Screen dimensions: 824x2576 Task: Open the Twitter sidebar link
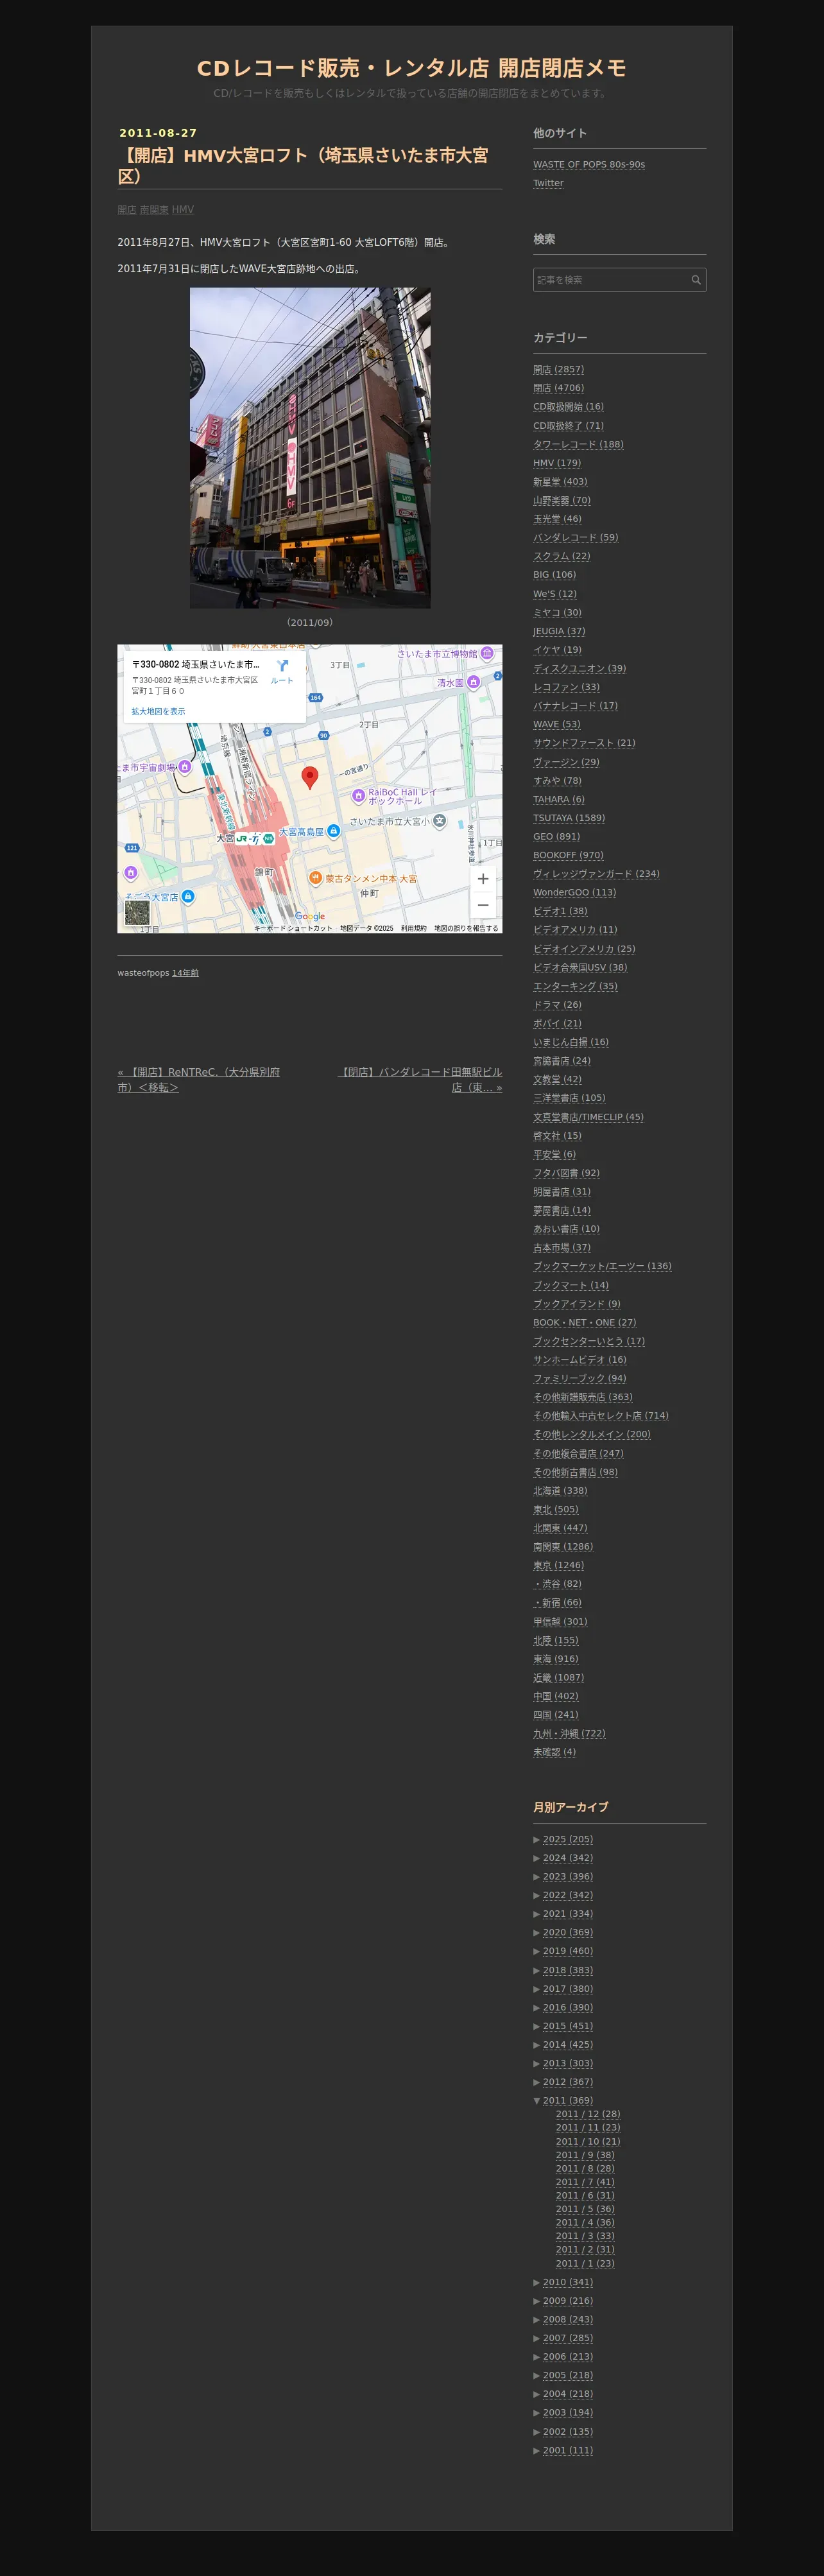click(548, 183)
